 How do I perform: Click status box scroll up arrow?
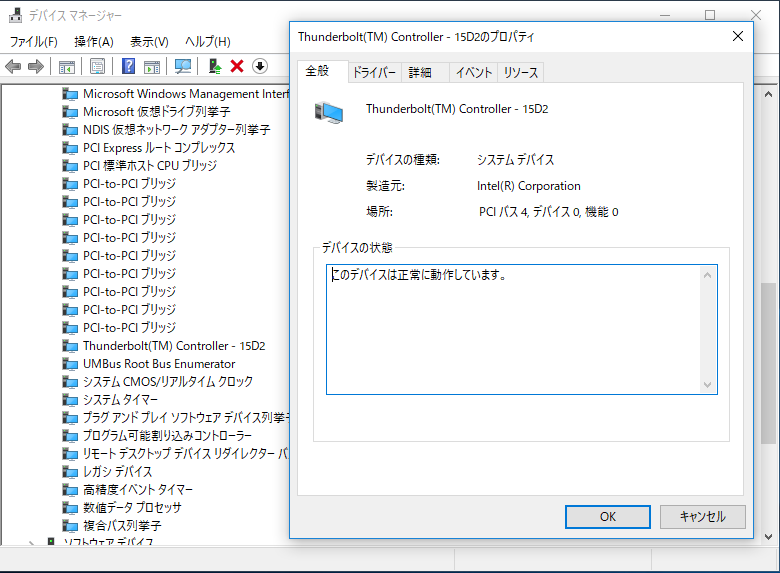coord(707,275)
